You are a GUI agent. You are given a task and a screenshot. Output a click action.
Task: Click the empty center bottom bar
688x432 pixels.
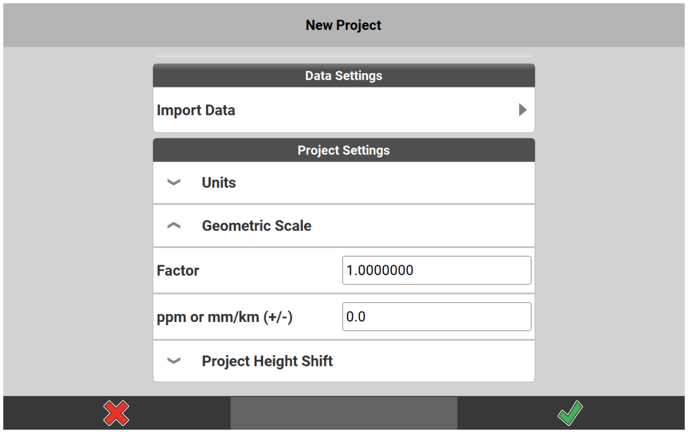point(343,413)
